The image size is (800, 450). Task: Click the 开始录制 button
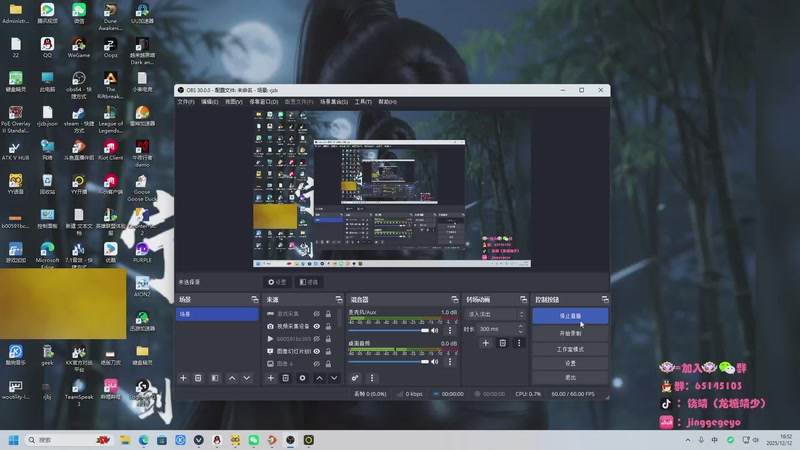[570, 333]
